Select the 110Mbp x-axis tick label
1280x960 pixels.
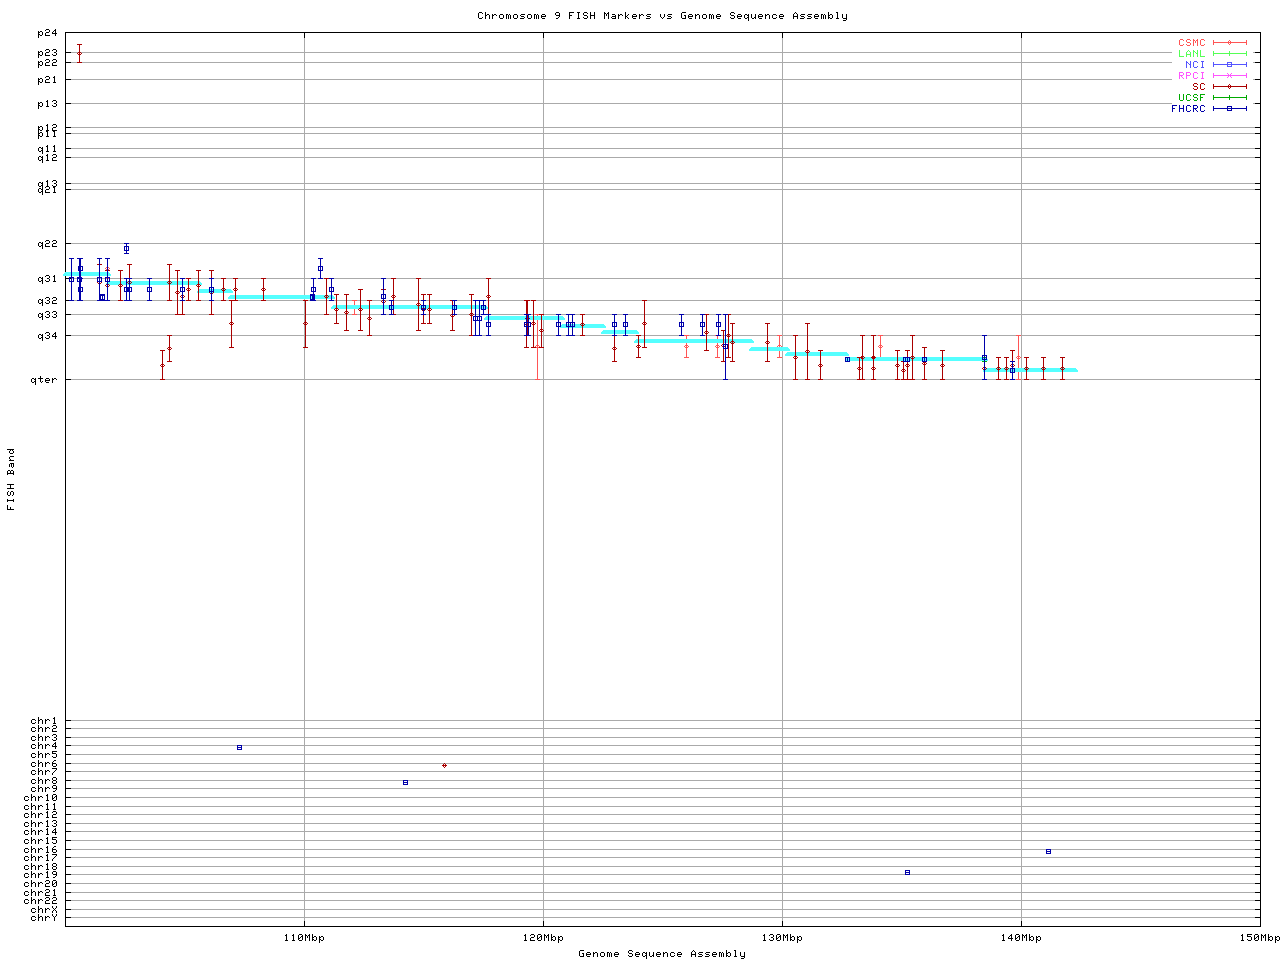[304, 938]
